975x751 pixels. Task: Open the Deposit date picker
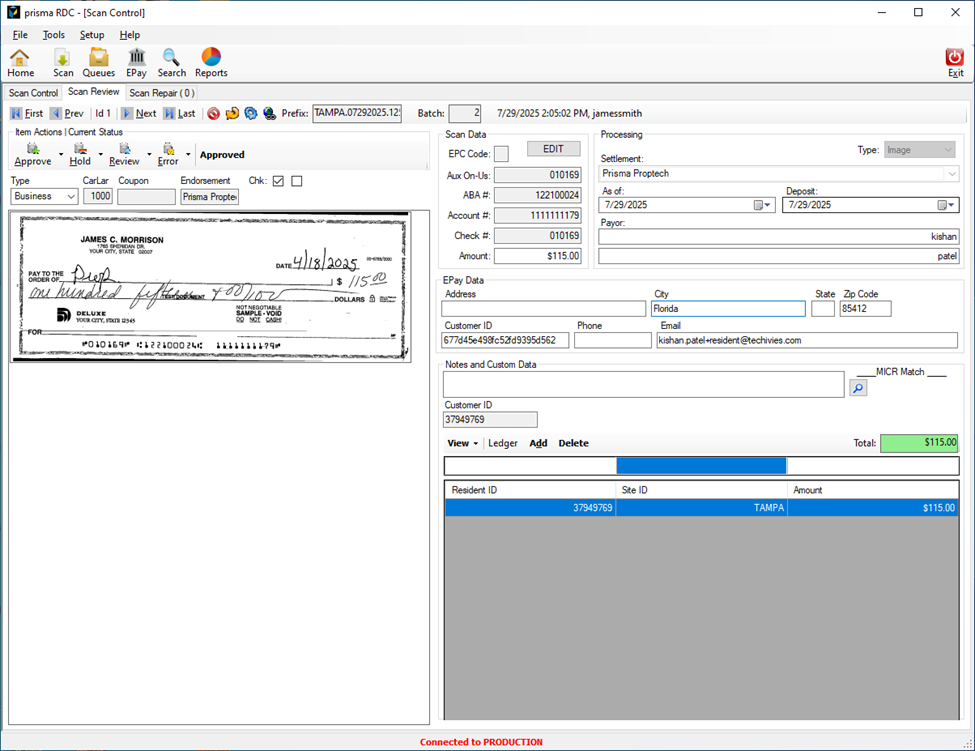(946, 205)
